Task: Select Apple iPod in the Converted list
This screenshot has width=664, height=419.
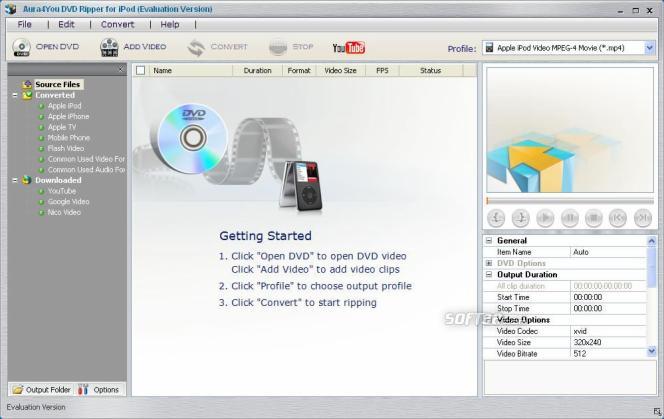Action: point(64,106)
